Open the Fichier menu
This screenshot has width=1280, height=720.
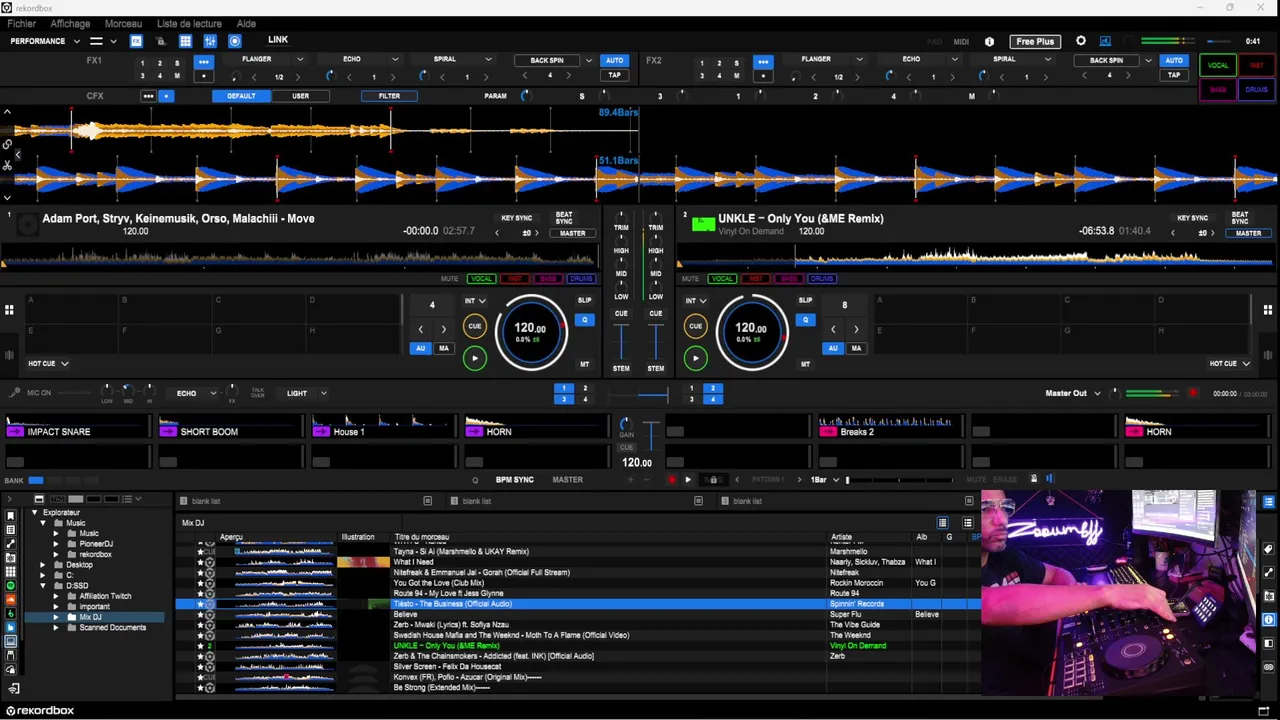[x=21, y=23]
